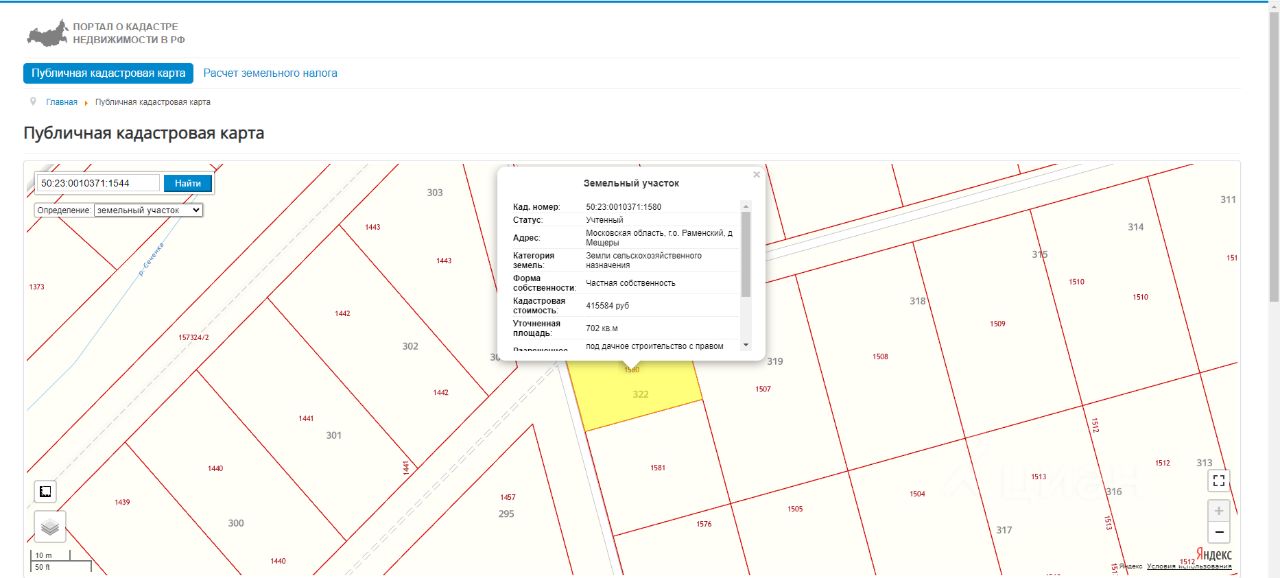Click house number 301 on map

334,436
